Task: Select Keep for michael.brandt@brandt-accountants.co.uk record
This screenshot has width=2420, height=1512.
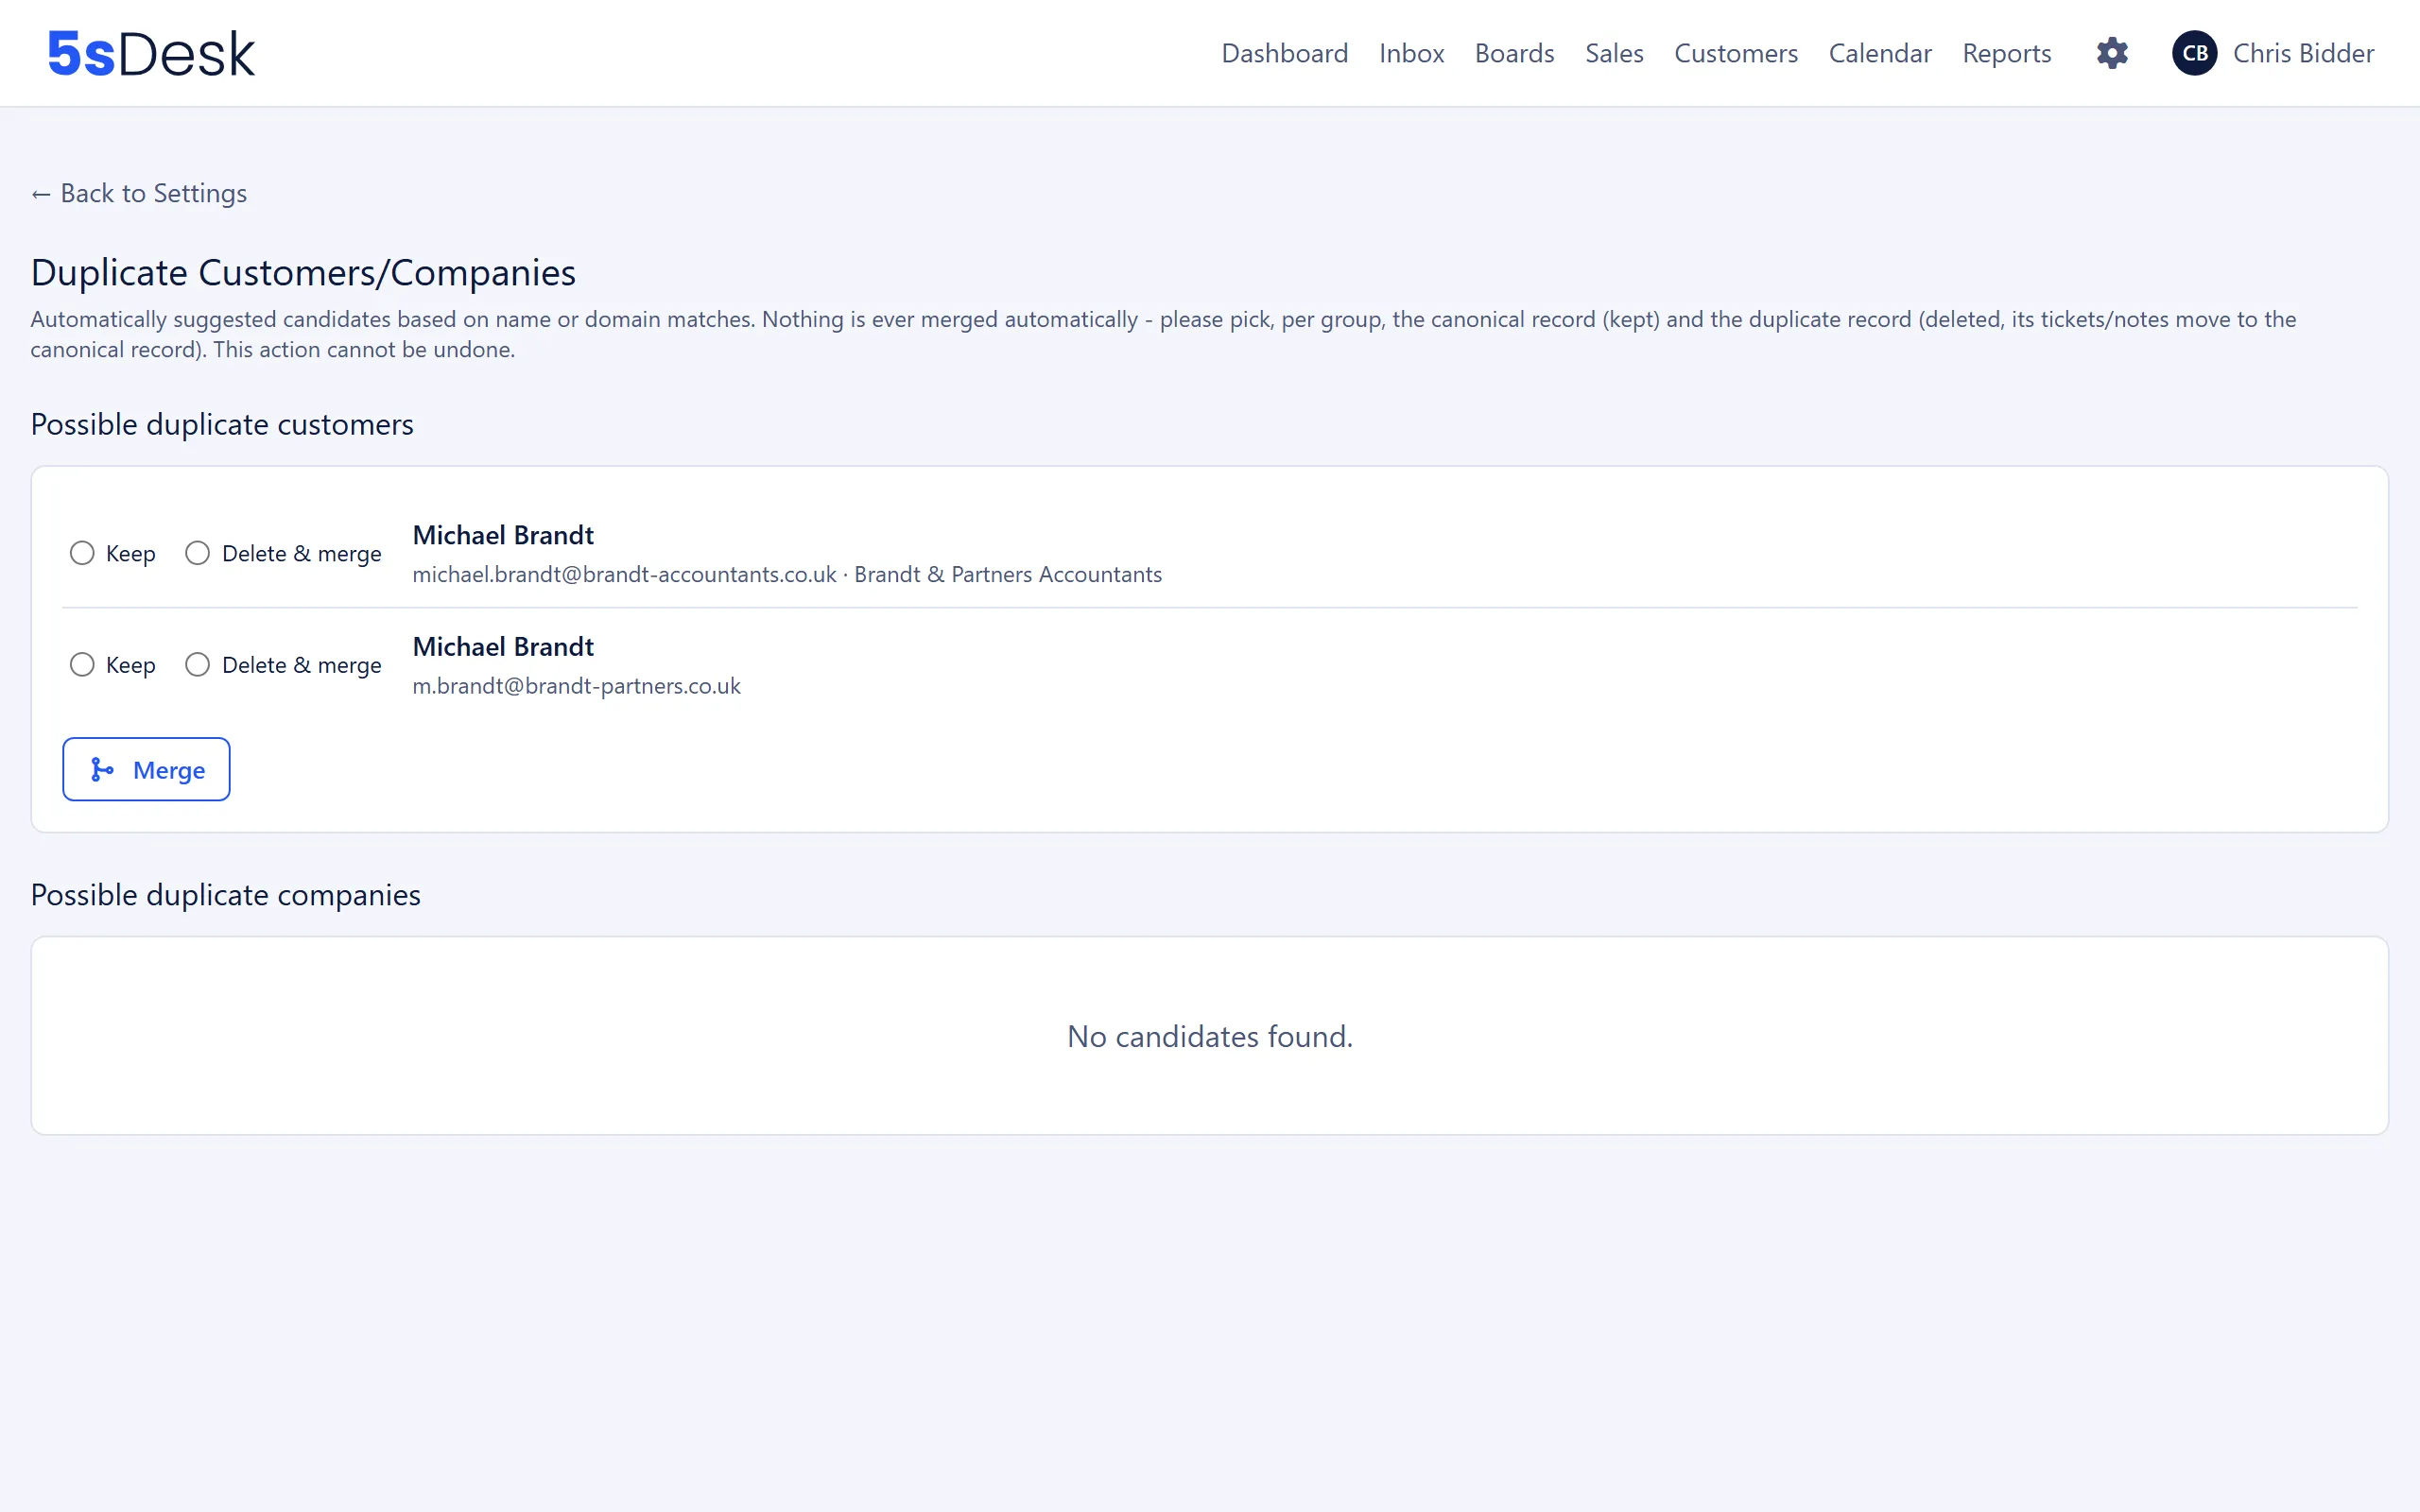Action: tap(82, 553)
